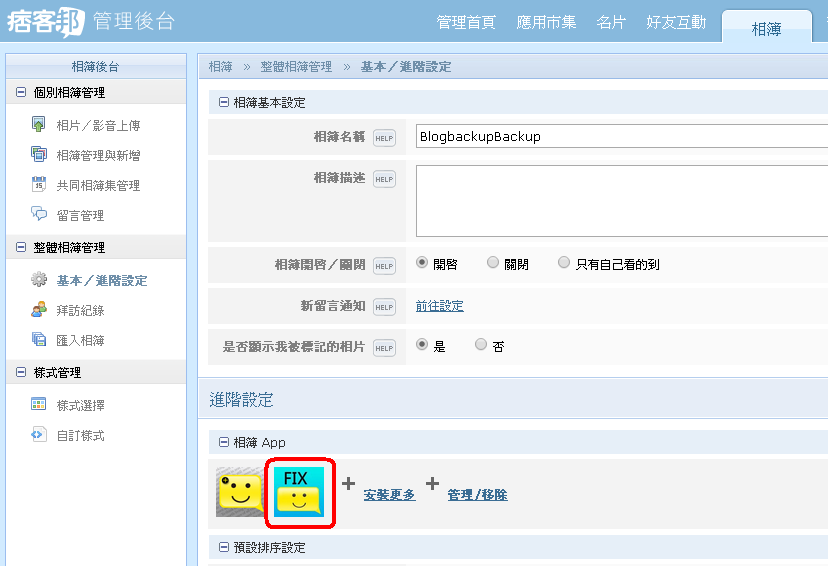Screen dimensions: 828x566
Task: Open 相簿管理與新增 in sidebar
Action: (98, 156)
